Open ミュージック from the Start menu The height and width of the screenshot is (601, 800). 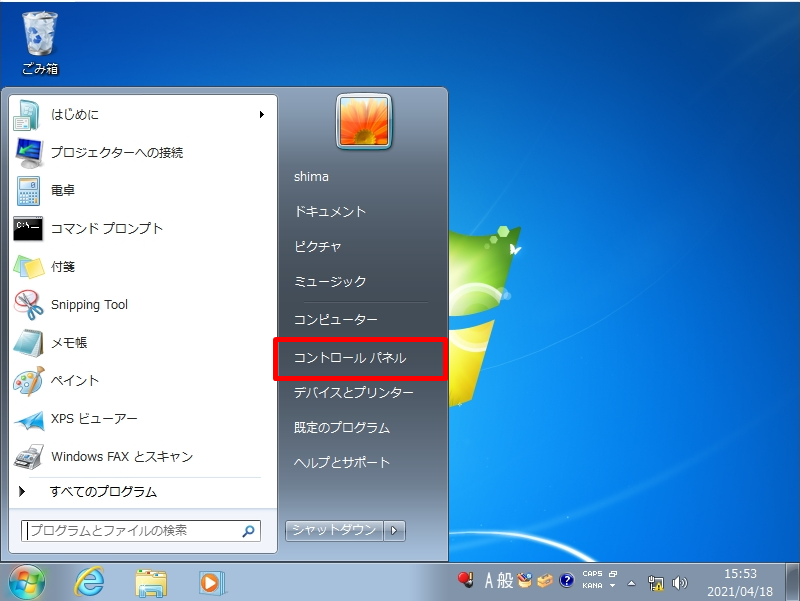tap(330, 282)
